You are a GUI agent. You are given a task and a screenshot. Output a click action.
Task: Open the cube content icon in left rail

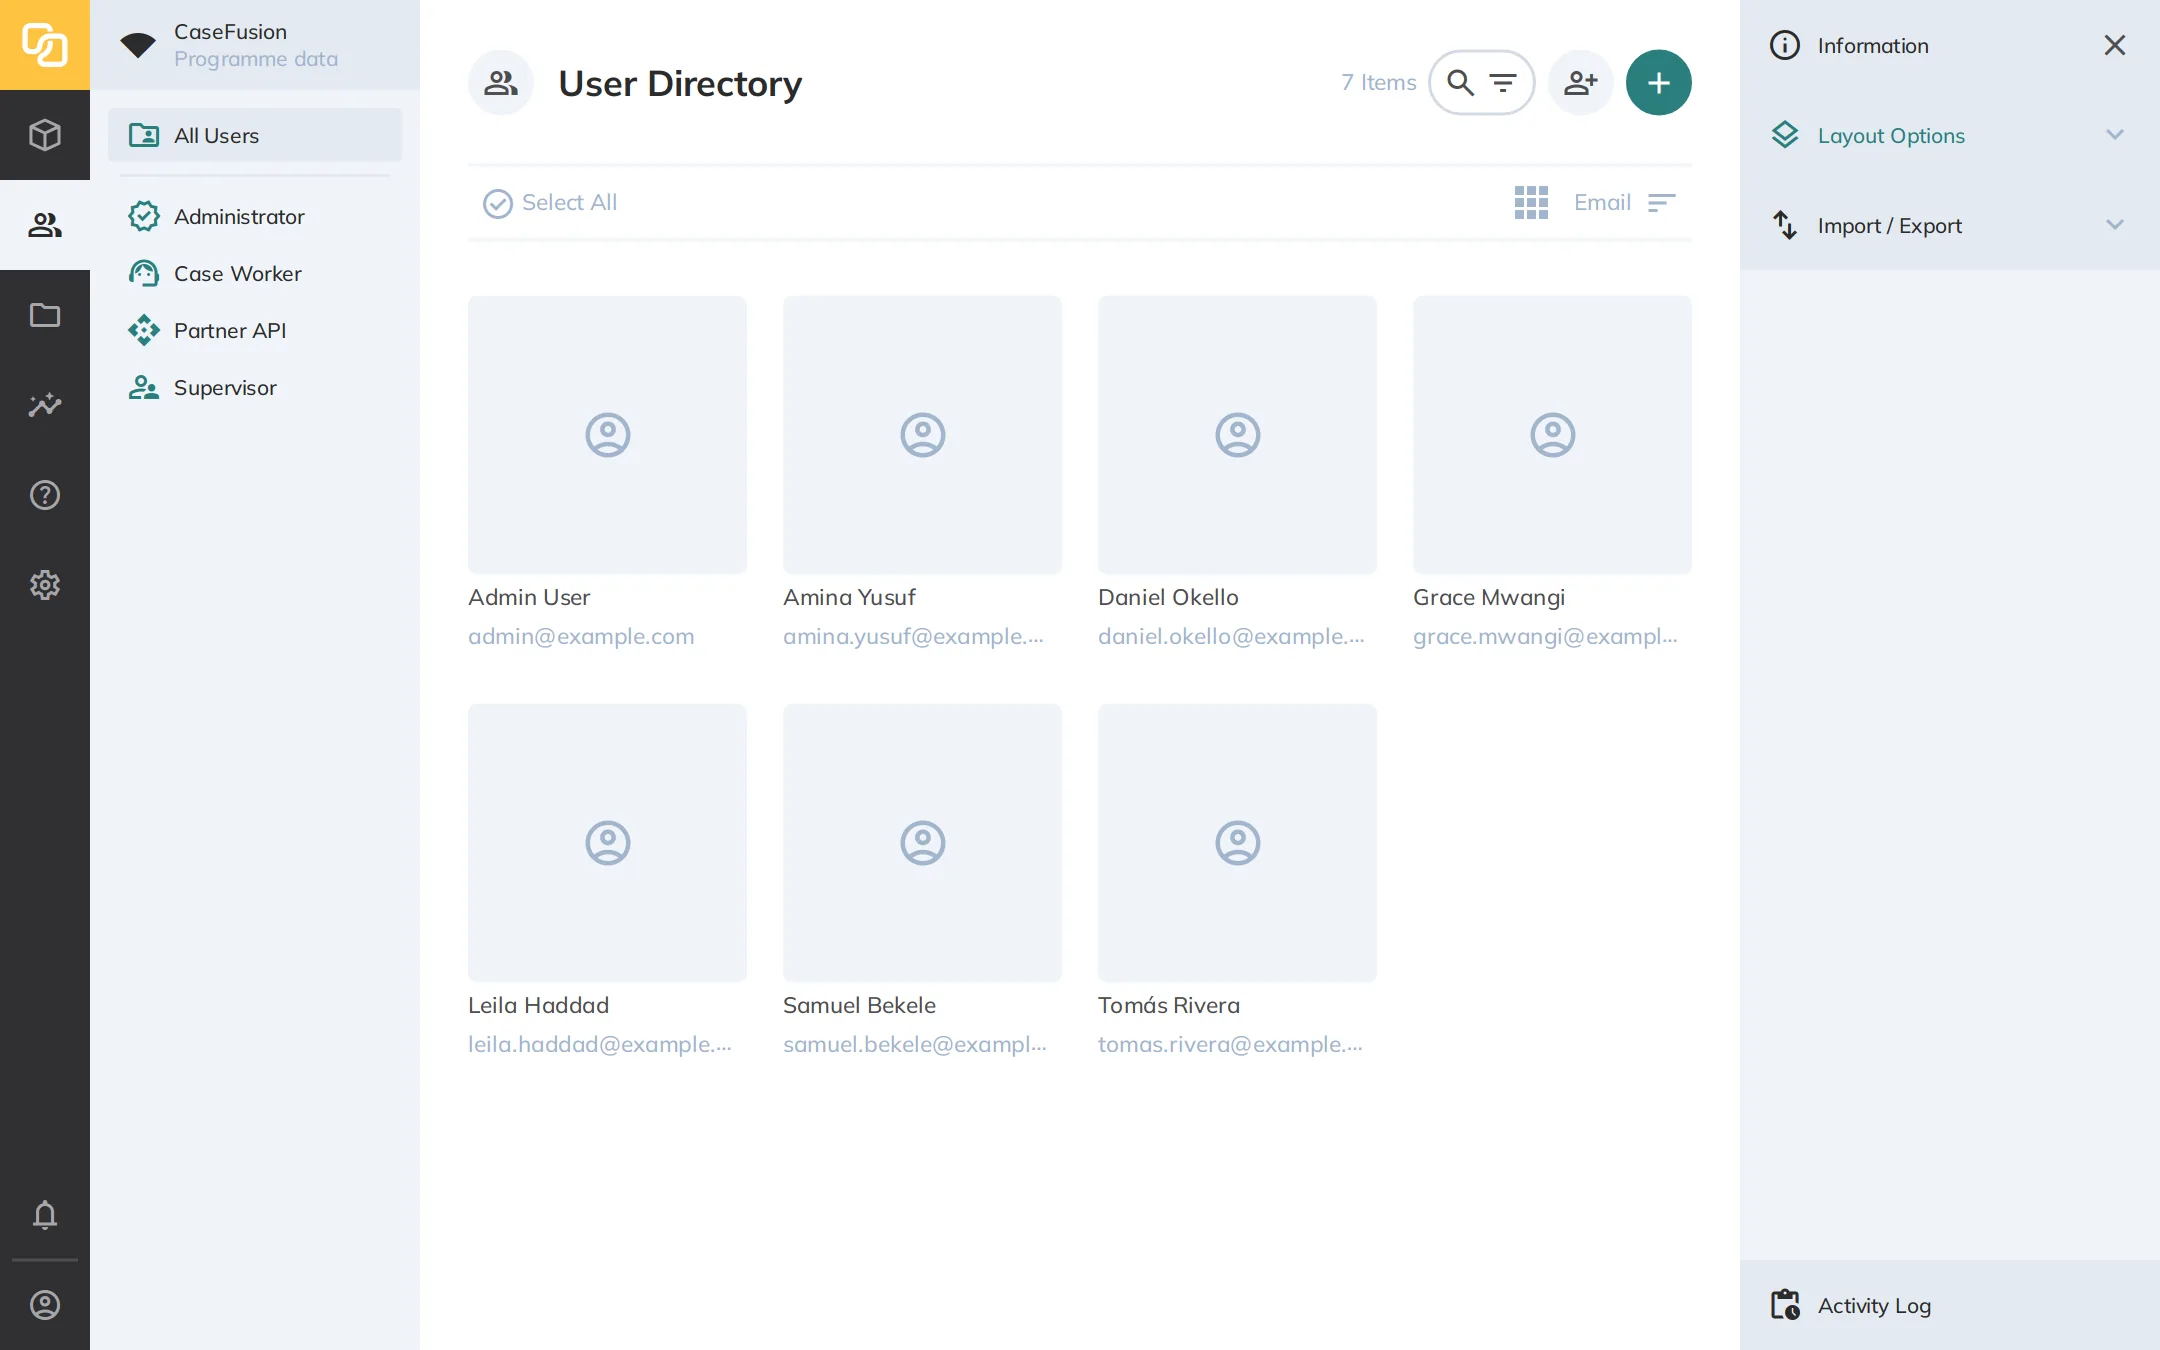click(x=45, y=135)
